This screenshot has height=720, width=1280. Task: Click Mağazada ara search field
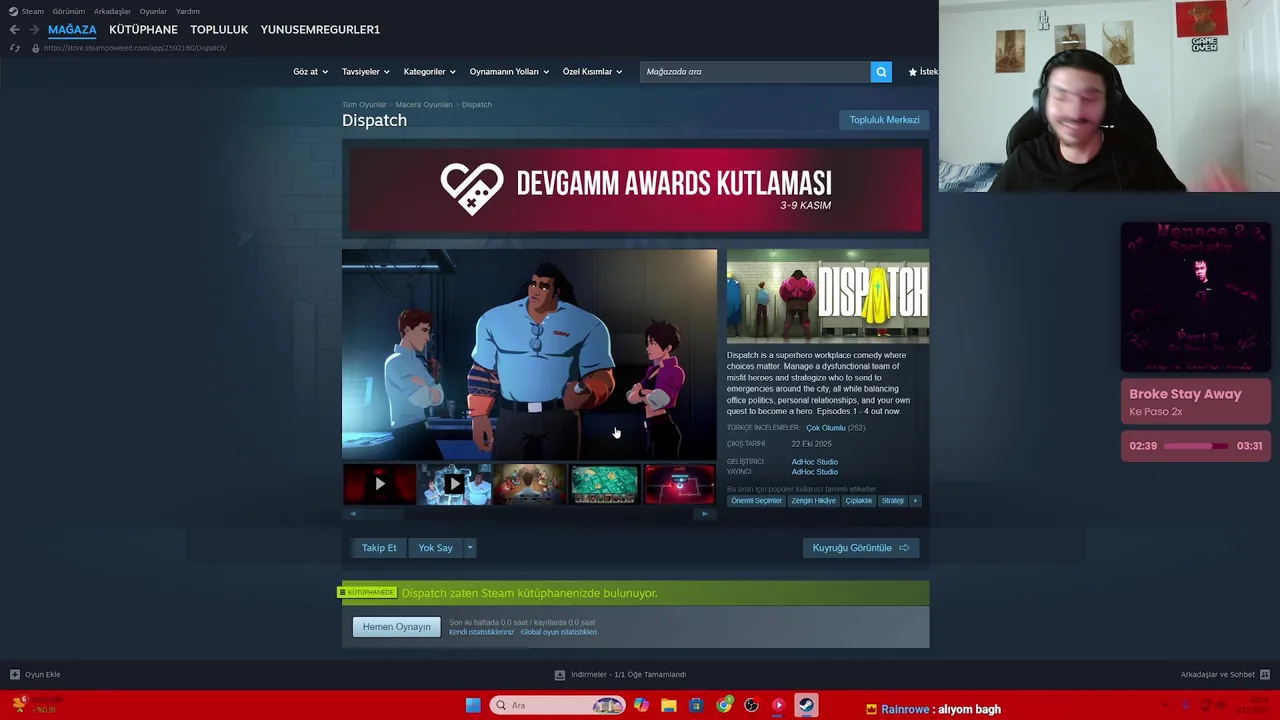coord(755,72)
